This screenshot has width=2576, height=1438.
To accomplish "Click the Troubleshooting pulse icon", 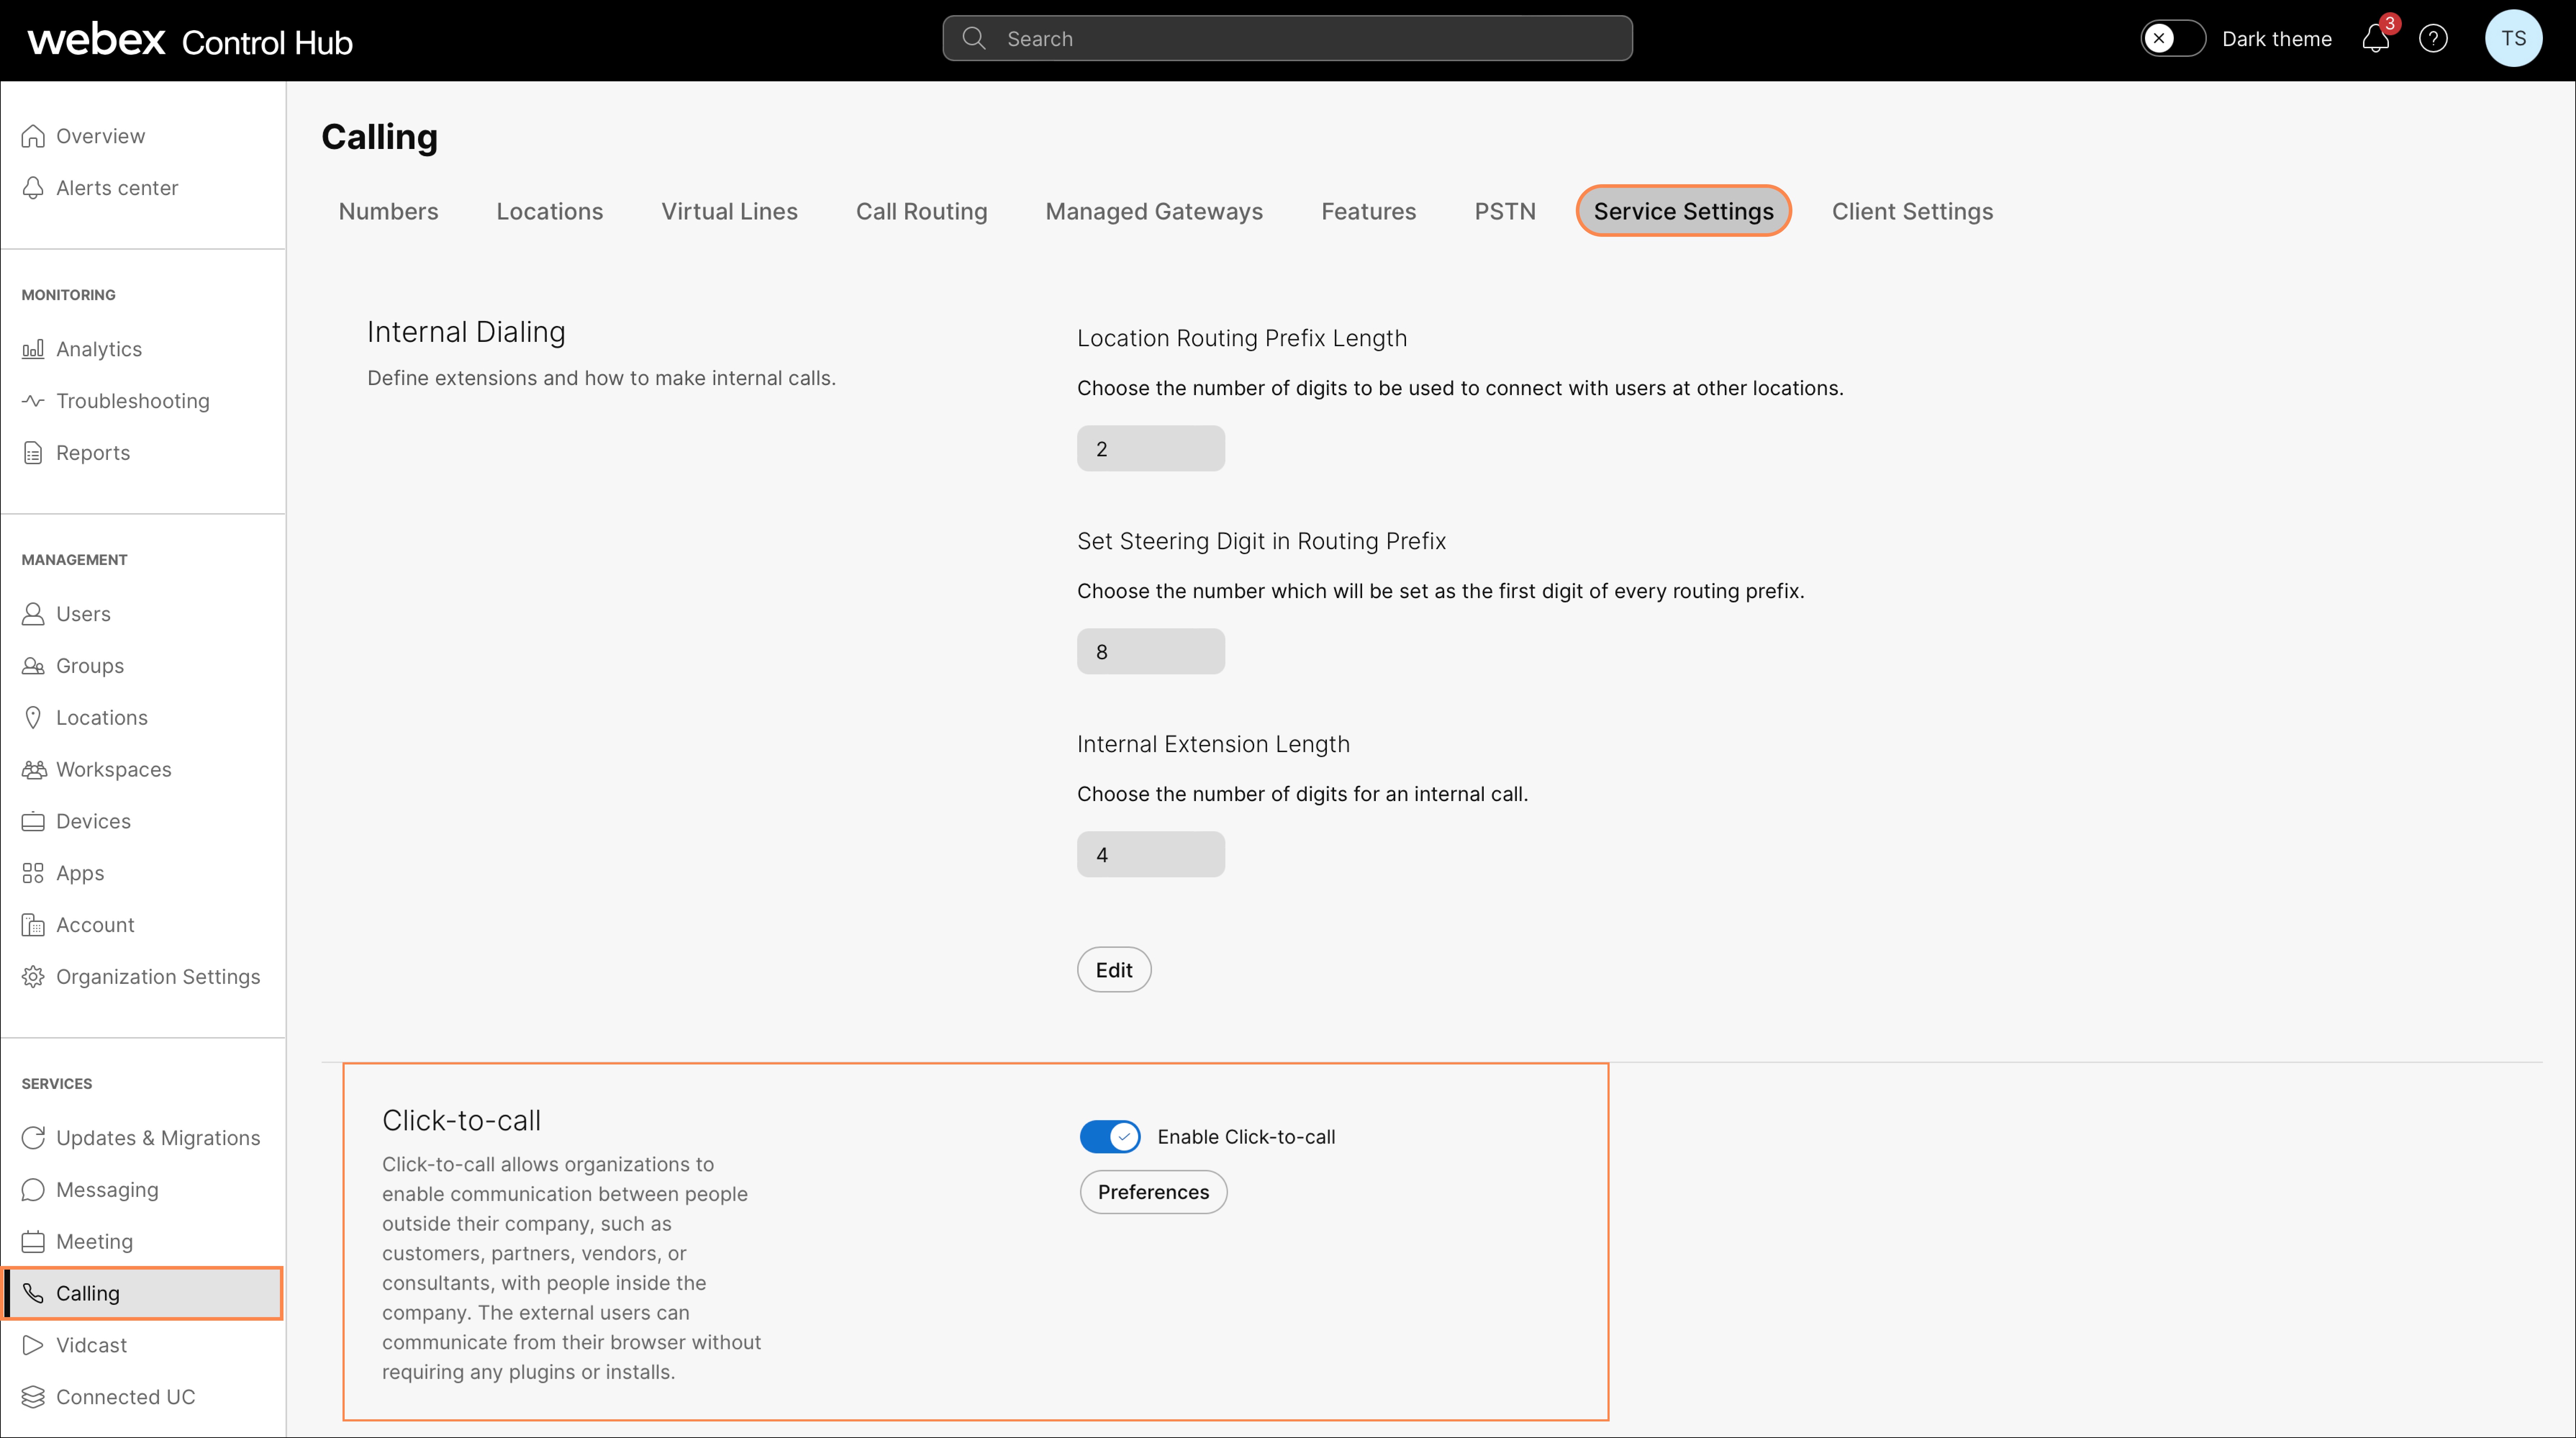I will [x=33, y=401].
